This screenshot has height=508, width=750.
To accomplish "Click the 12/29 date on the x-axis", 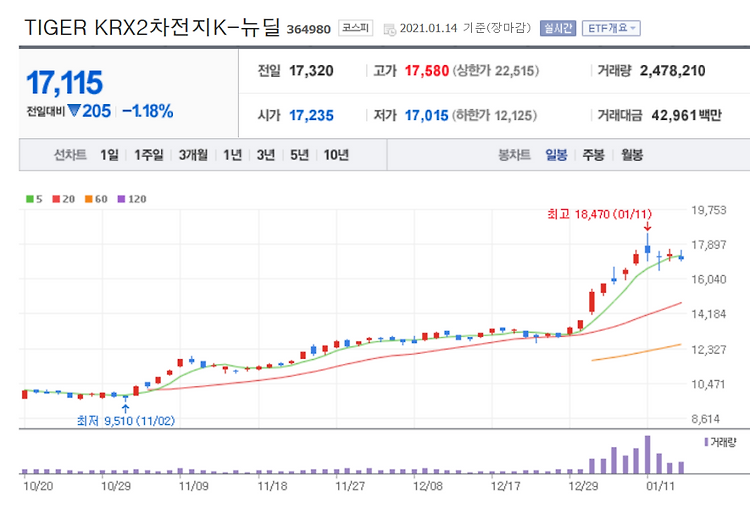I will click(583, 486).
